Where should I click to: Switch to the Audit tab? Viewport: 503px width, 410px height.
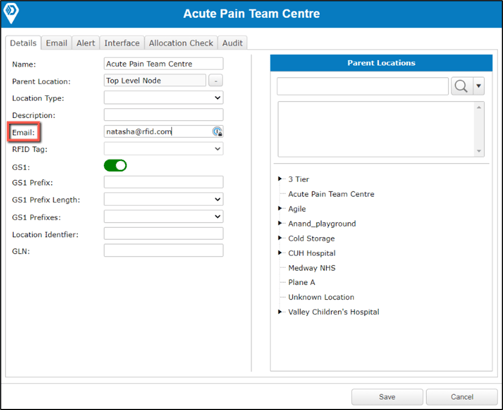click(232, 43)
